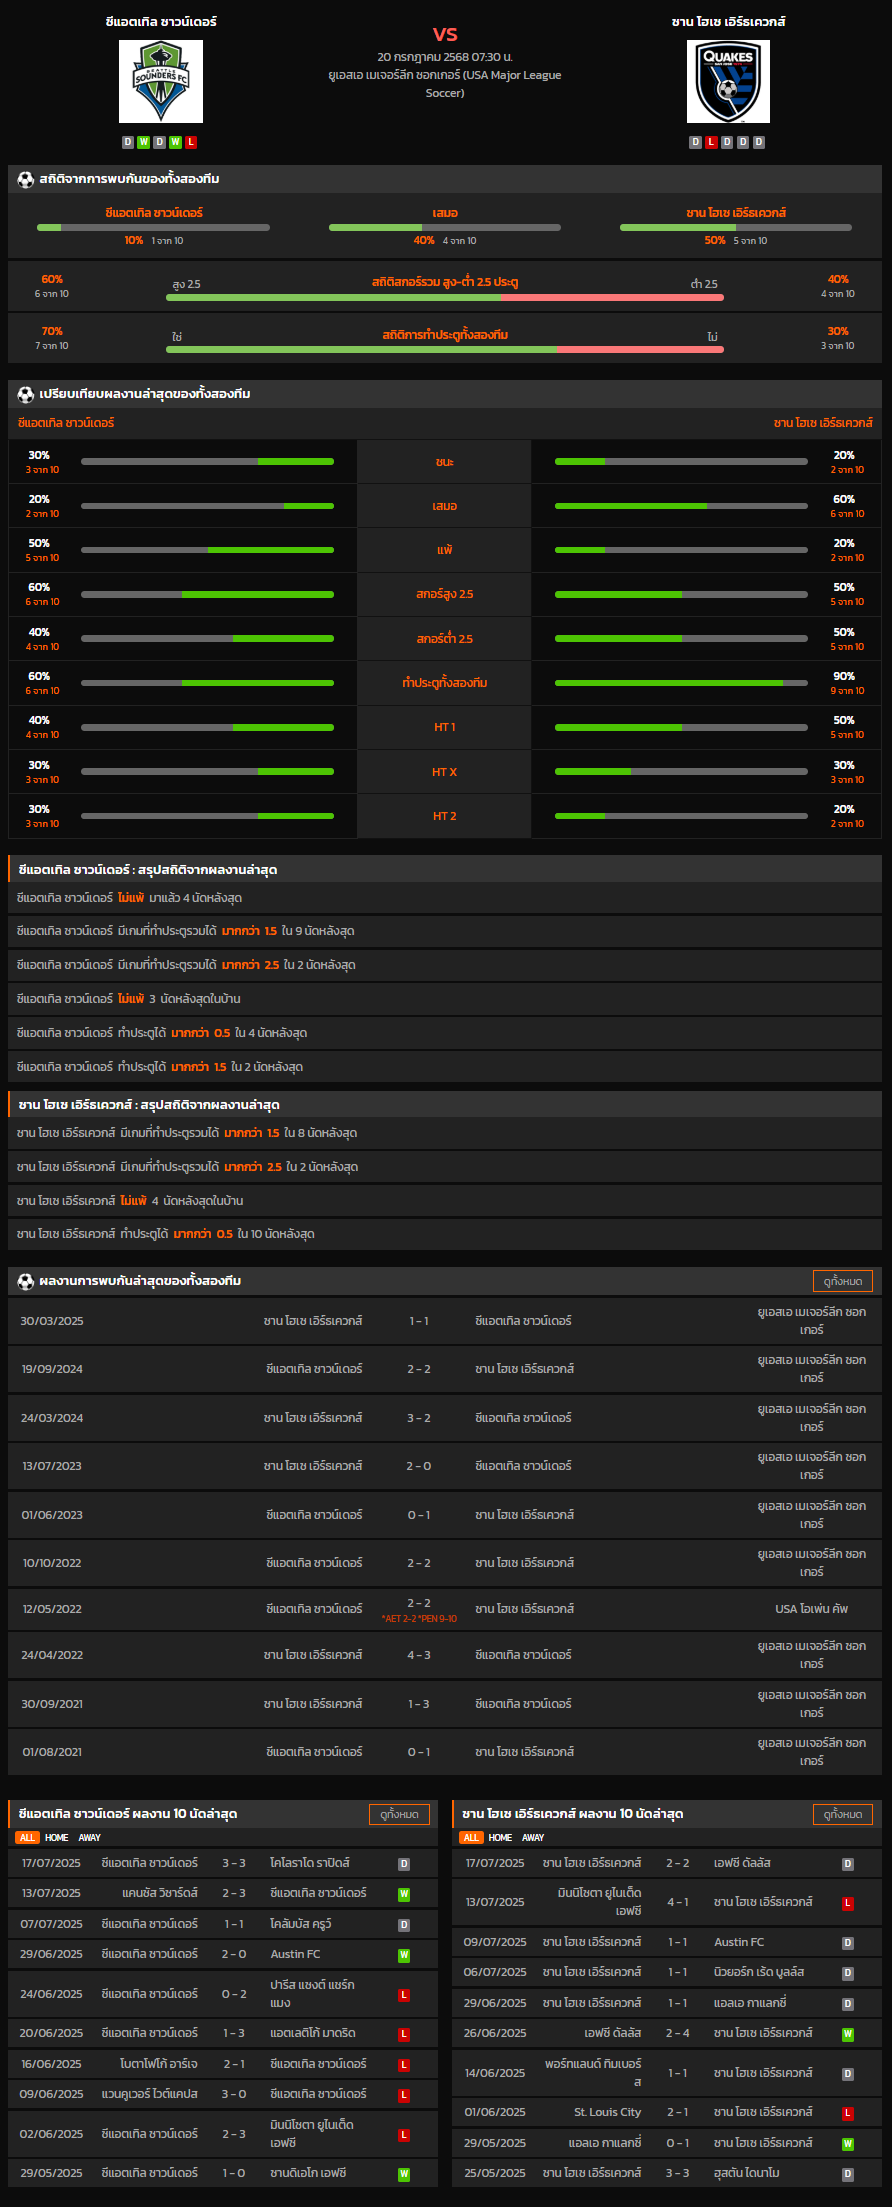Select the AWAY tab in Quakes last 10 matches
Screen dimensions: 892x2207
[534, 1838]
